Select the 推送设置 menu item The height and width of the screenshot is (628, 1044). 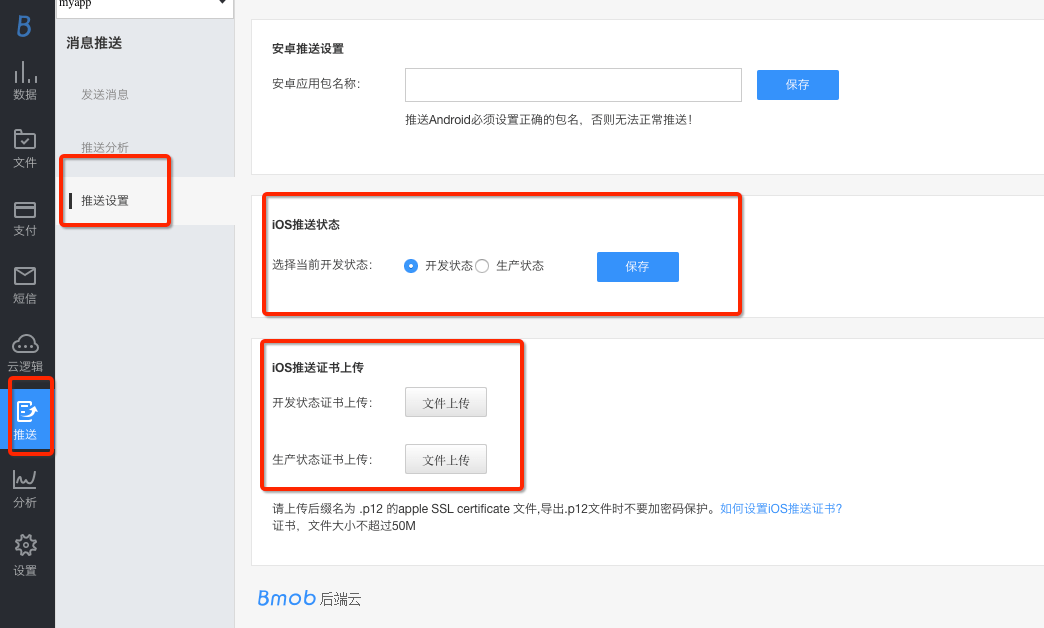(x=105, y=201)
